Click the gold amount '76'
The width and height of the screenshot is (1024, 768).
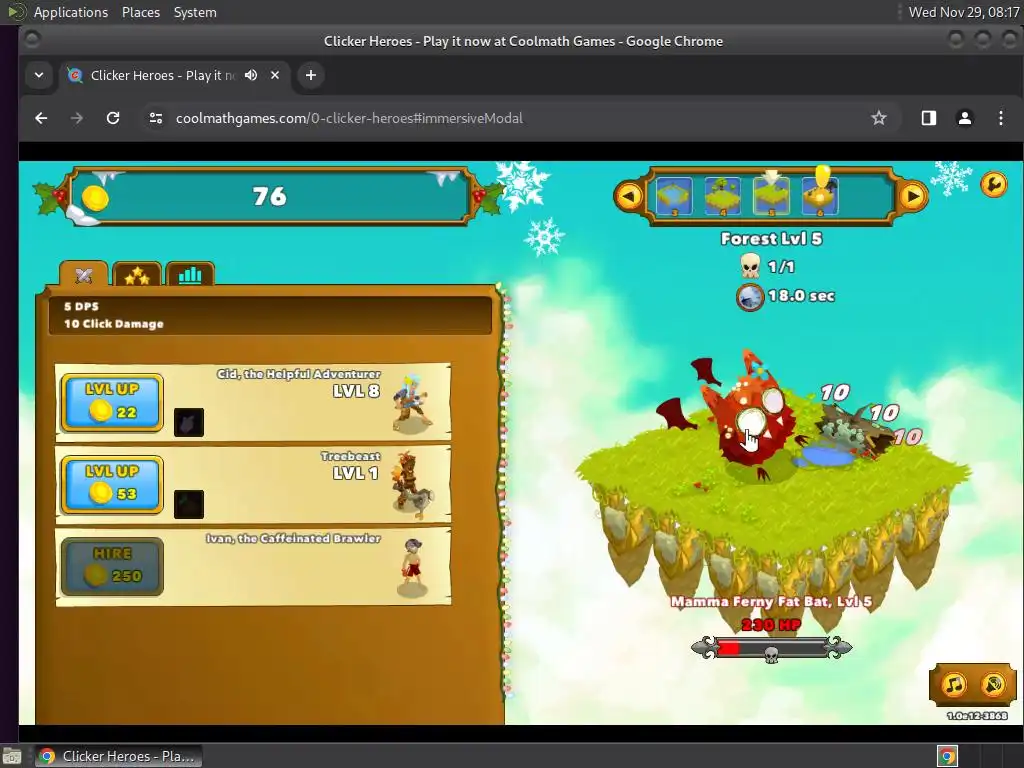click(x=270, y=196)
